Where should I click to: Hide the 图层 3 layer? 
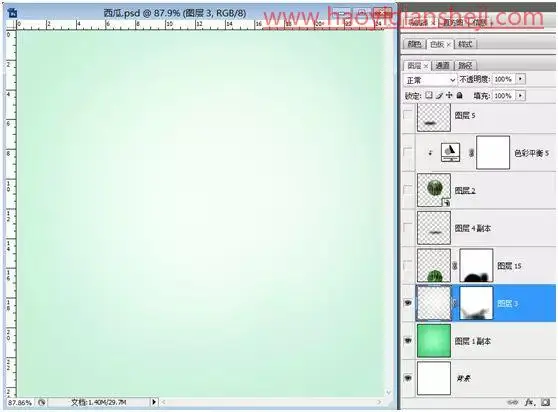point(408,303)
